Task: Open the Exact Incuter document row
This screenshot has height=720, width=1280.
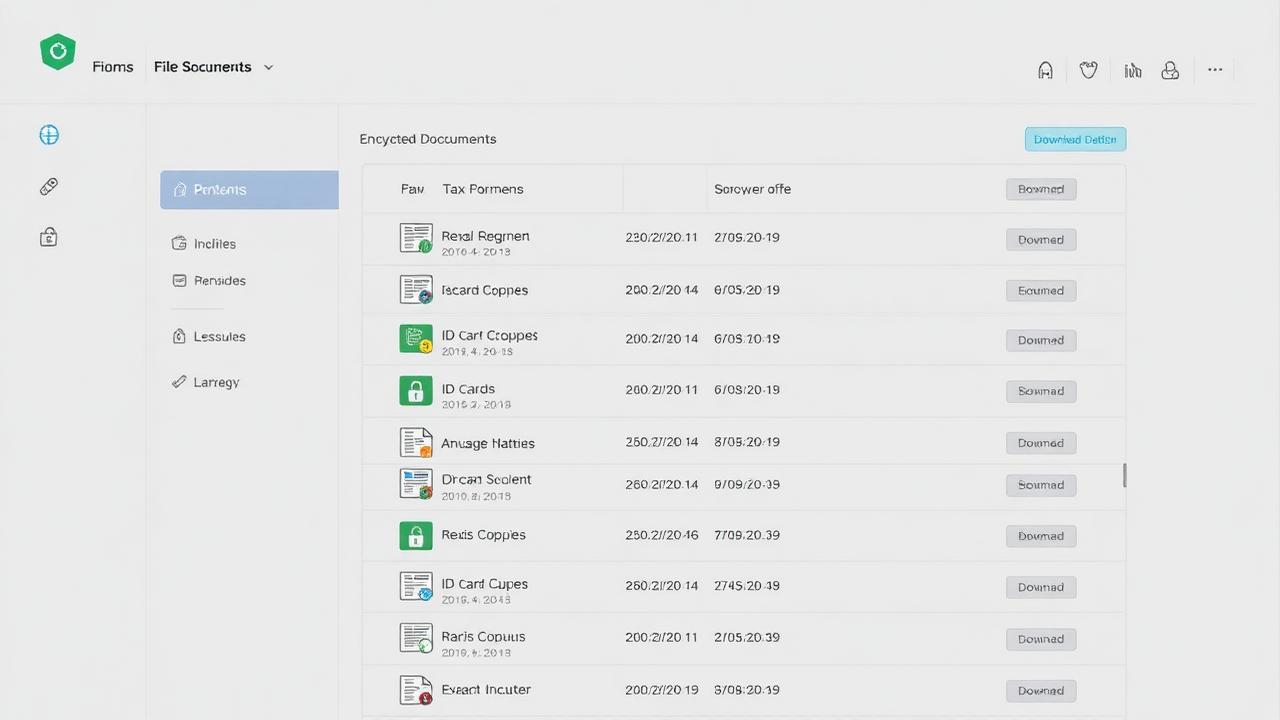Action: click(x=486, y=690)
